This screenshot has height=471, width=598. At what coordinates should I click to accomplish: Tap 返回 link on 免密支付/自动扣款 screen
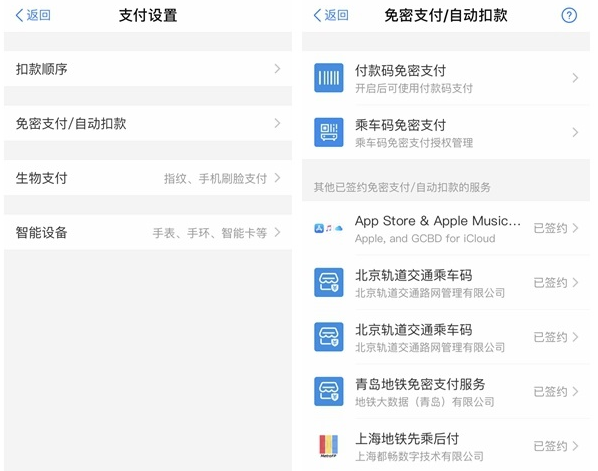[x=336, y=15]
